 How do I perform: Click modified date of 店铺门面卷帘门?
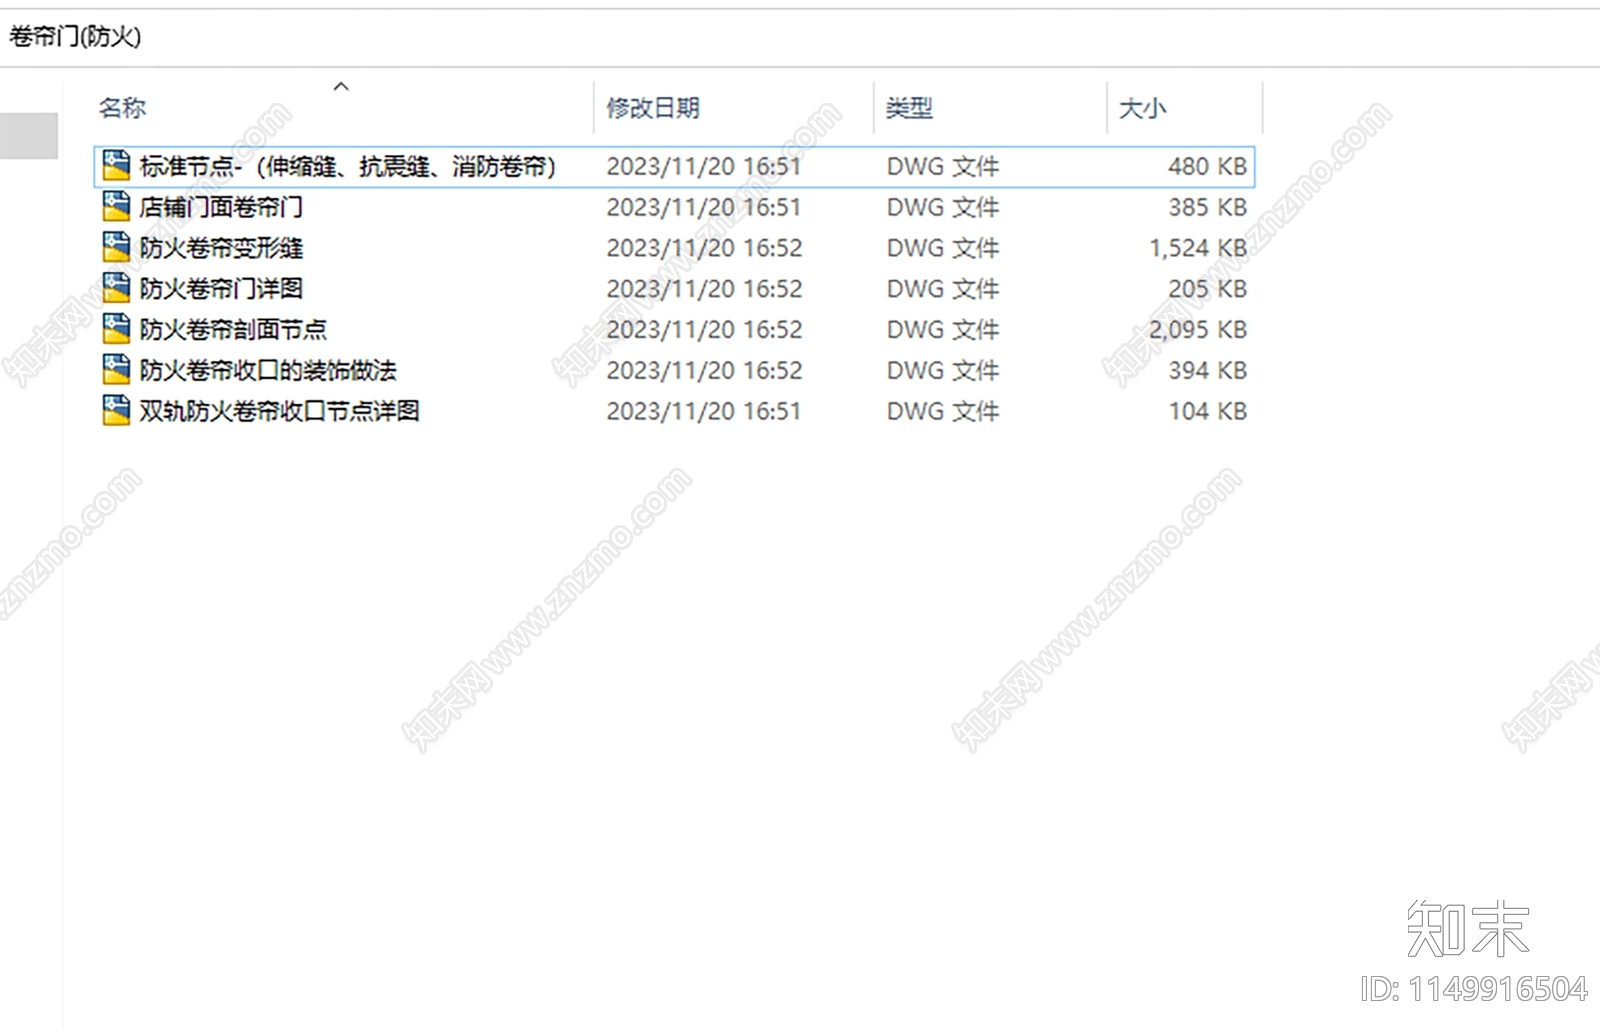704,207
